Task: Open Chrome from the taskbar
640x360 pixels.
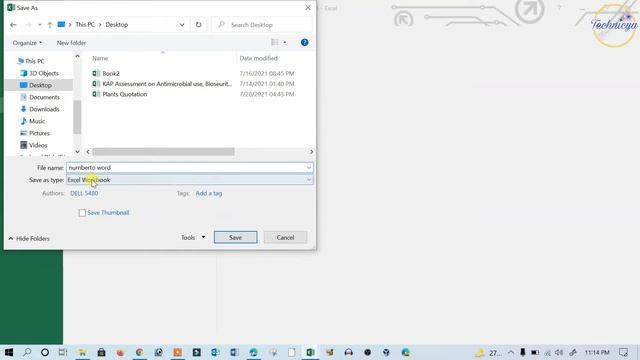Action: pos(139,352)
